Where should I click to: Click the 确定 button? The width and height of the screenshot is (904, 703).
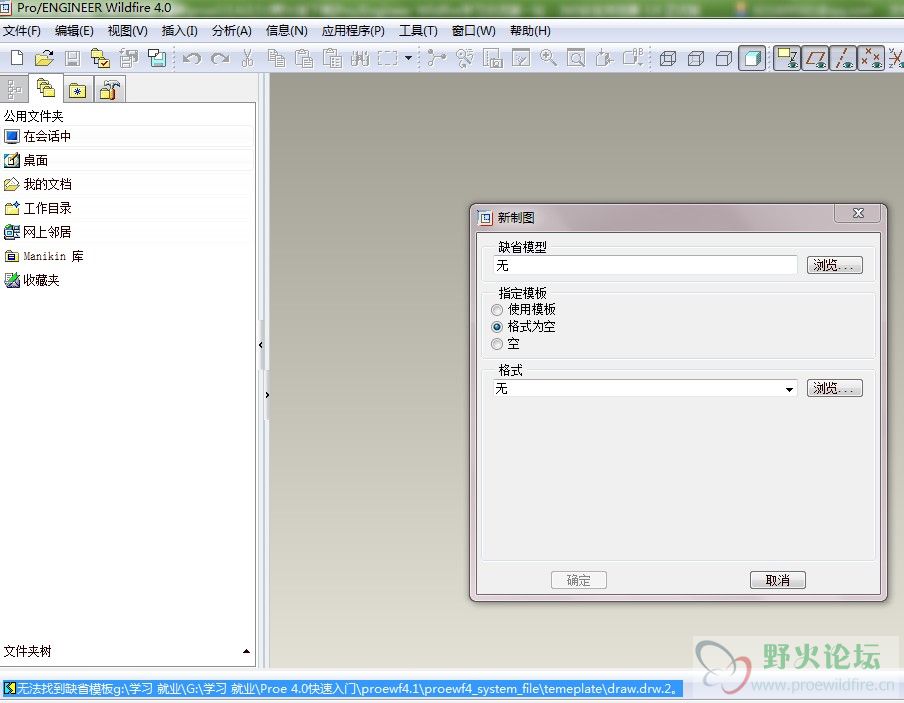(578, 580)
